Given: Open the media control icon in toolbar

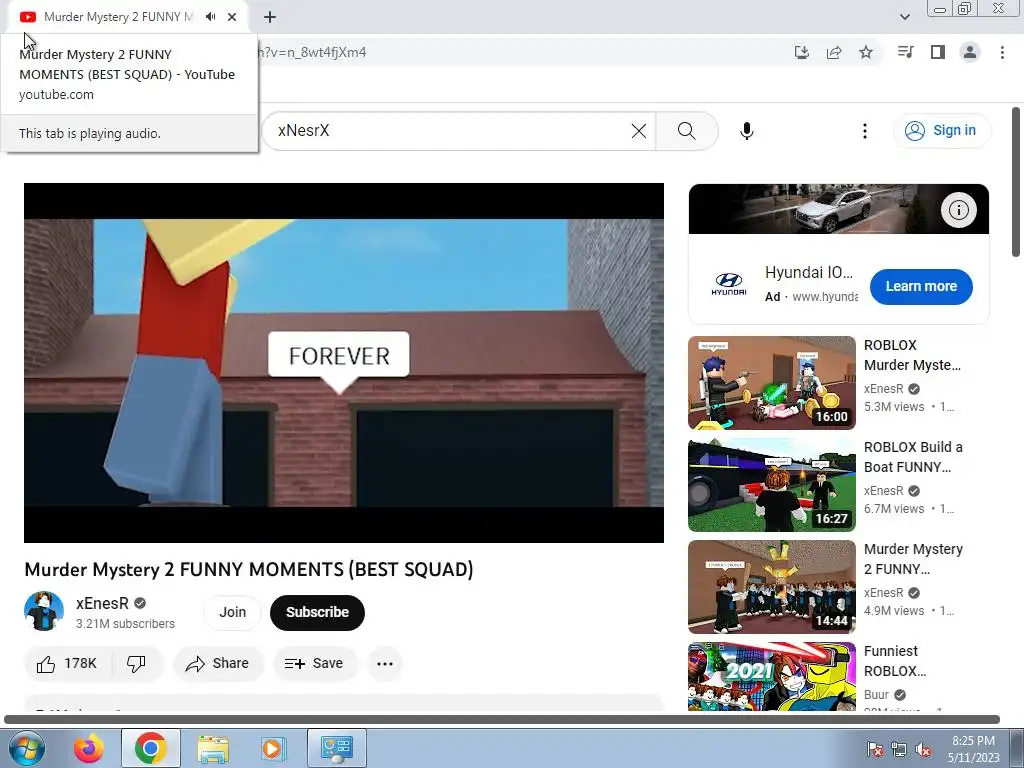Looking at the screenshot, I should 905,52.
